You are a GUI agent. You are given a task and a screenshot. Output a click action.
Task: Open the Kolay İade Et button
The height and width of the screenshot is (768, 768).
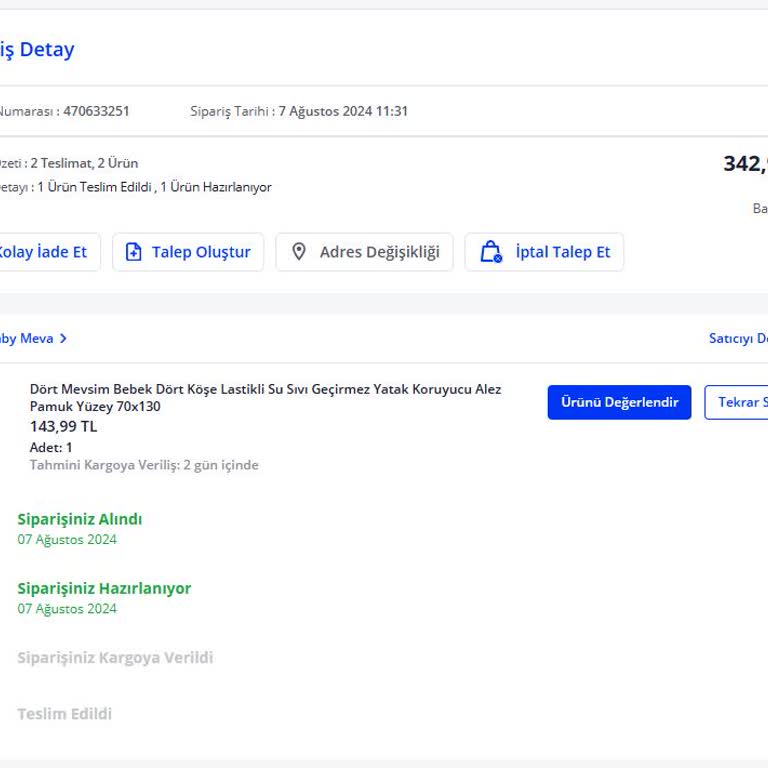pos(49,252)
